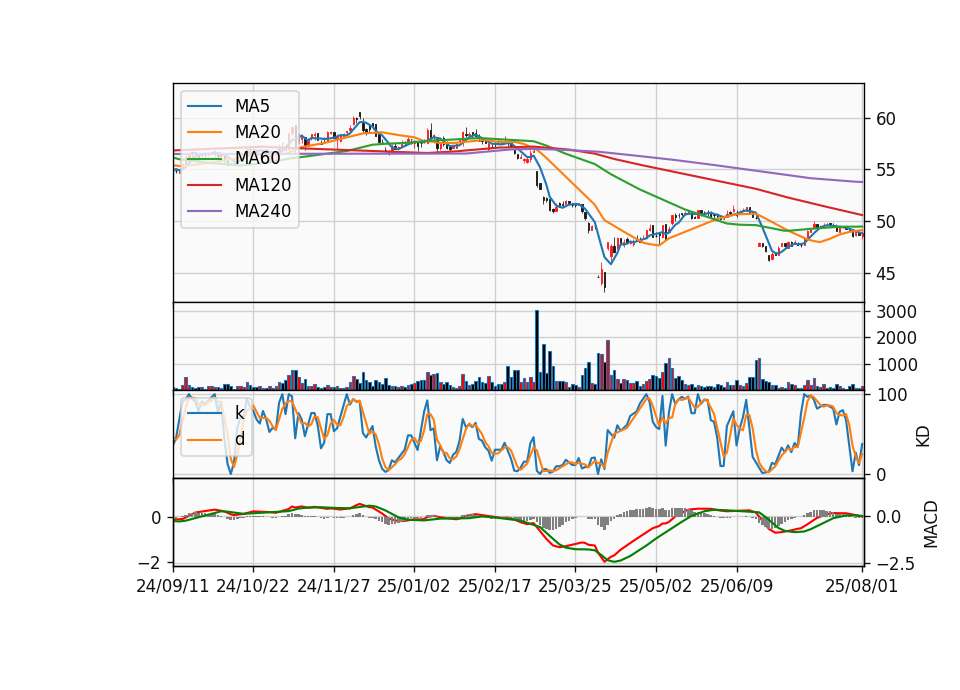Screen dimensions: 960x690
Task: Click the 55 price axis tick label
Action: (886, 170)
